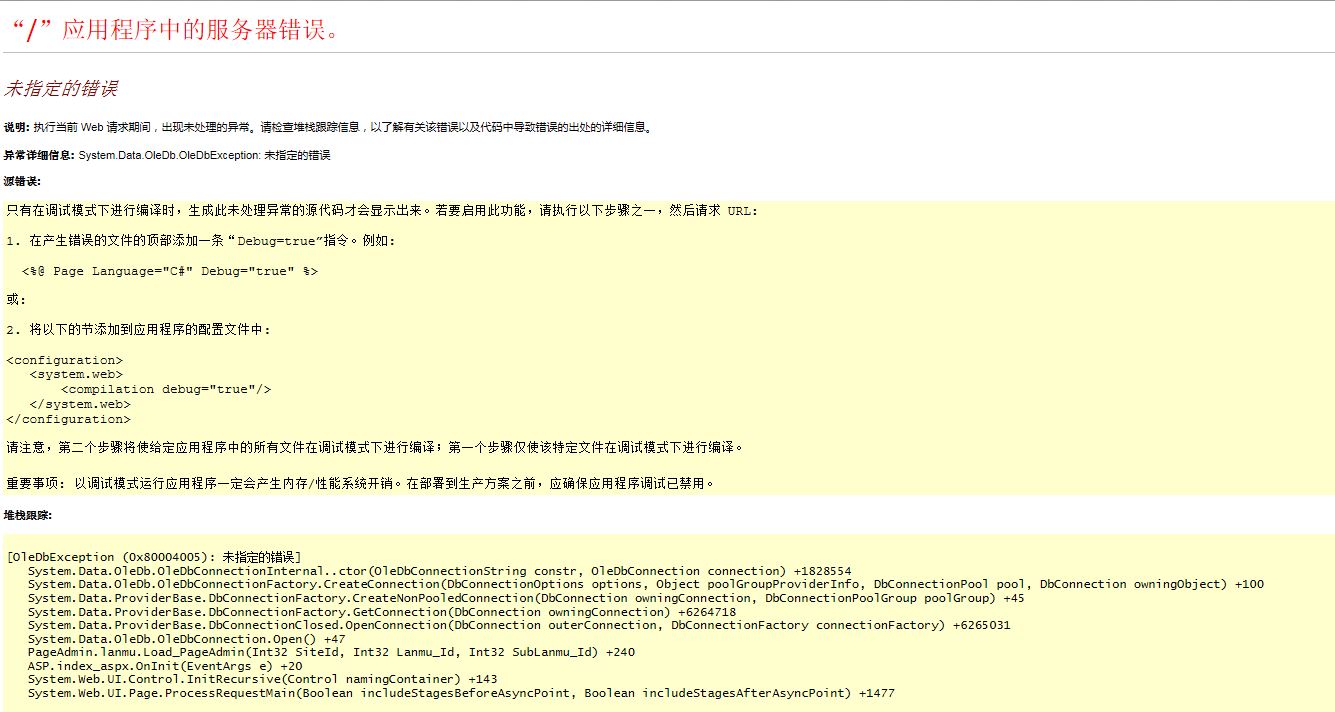
Task: Click the 请注意 note paragraph
Action: (375, 447)
